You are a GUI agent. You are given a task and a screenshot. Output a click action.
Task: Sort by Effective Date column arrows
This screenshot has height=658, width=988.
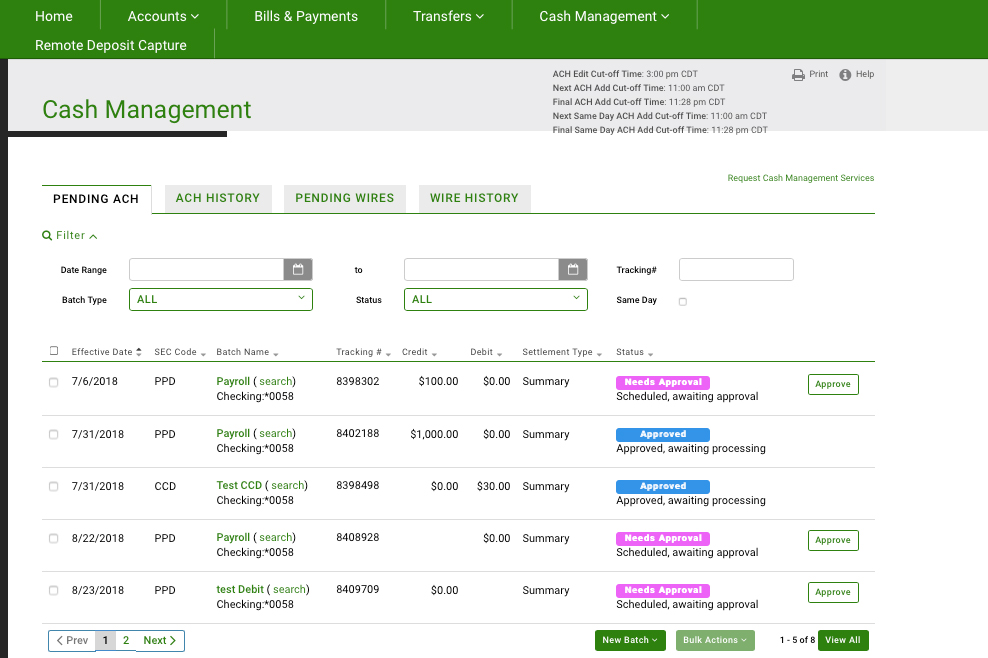pos(139,352)
